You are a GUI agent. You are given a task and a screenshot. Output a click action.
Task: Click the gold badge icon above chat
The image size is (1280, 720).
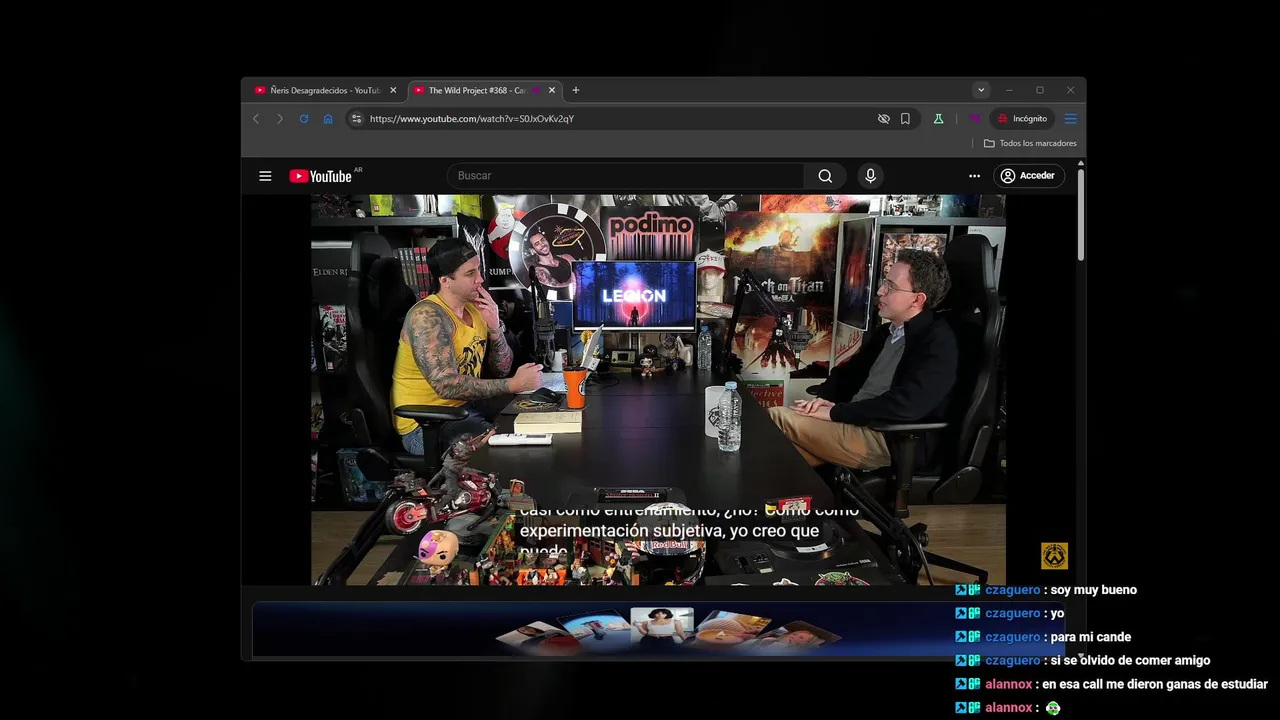pos(1054,555)
